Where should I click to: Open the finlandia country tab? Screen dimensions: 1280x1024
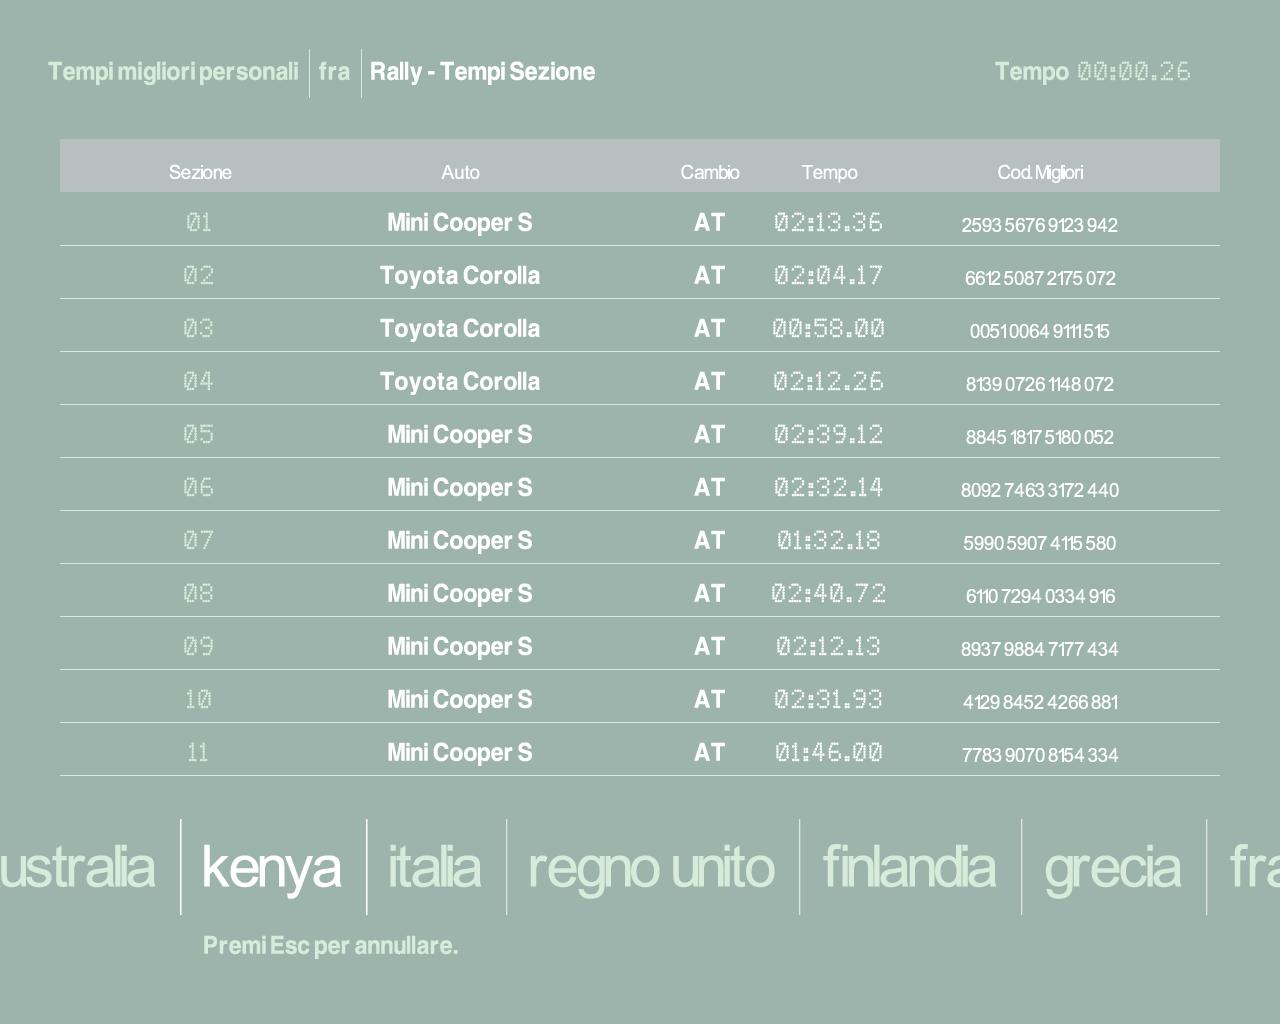click(908, 866)
